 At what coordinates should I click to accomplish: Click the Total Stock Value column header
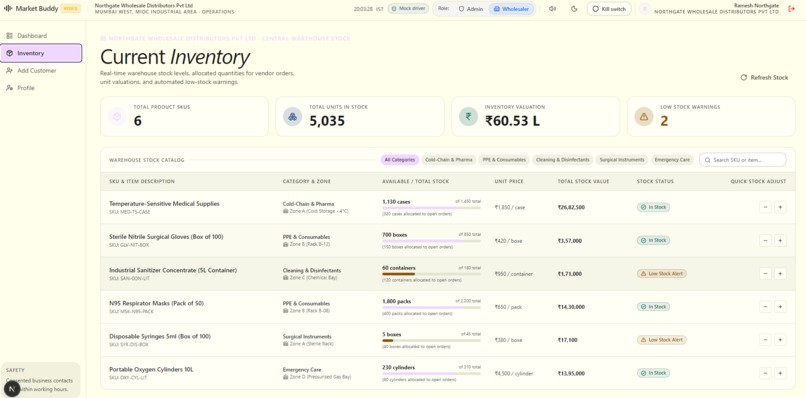coord(583,182)
